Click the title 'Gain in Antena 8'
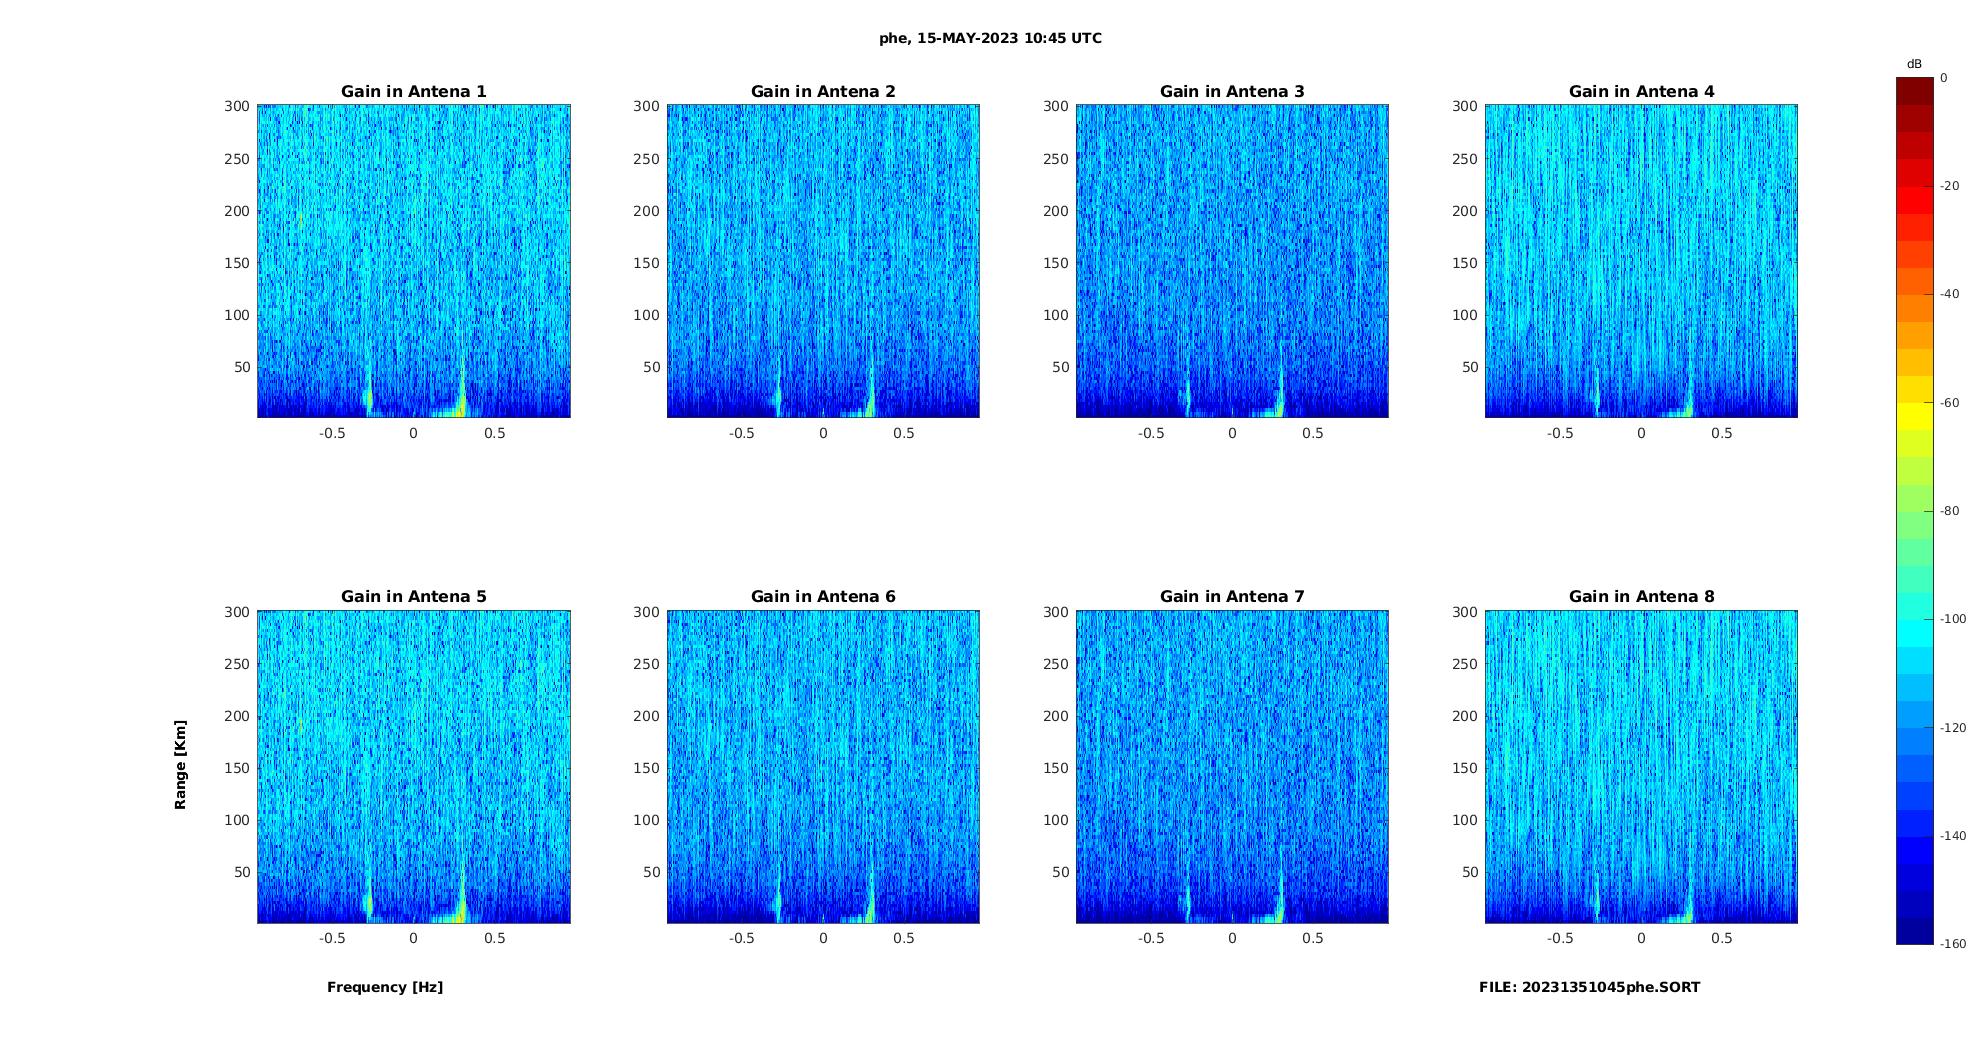The image size is (1986, 1063). tap(1641, 596)
